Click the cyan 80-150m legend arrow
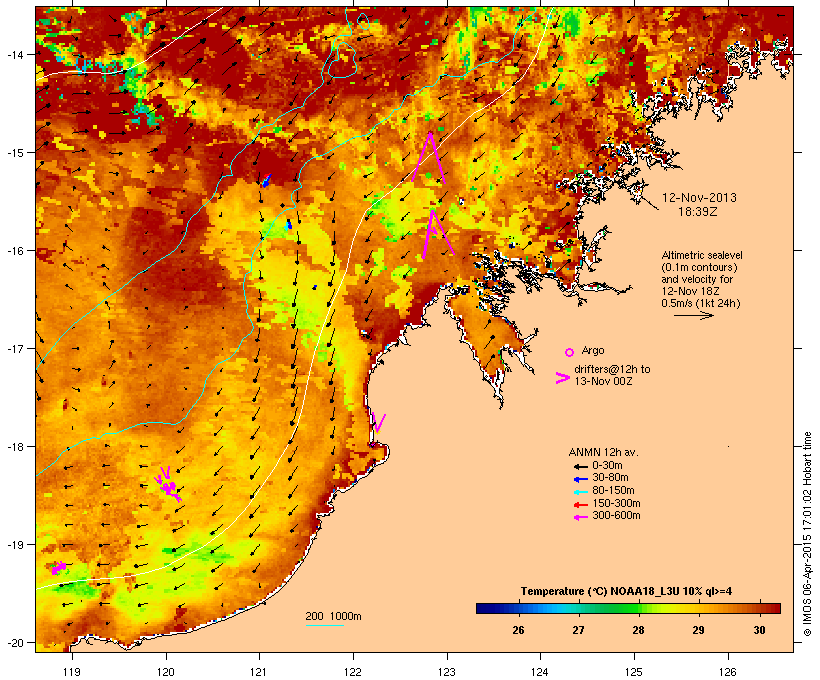 [x=581, y=492]
